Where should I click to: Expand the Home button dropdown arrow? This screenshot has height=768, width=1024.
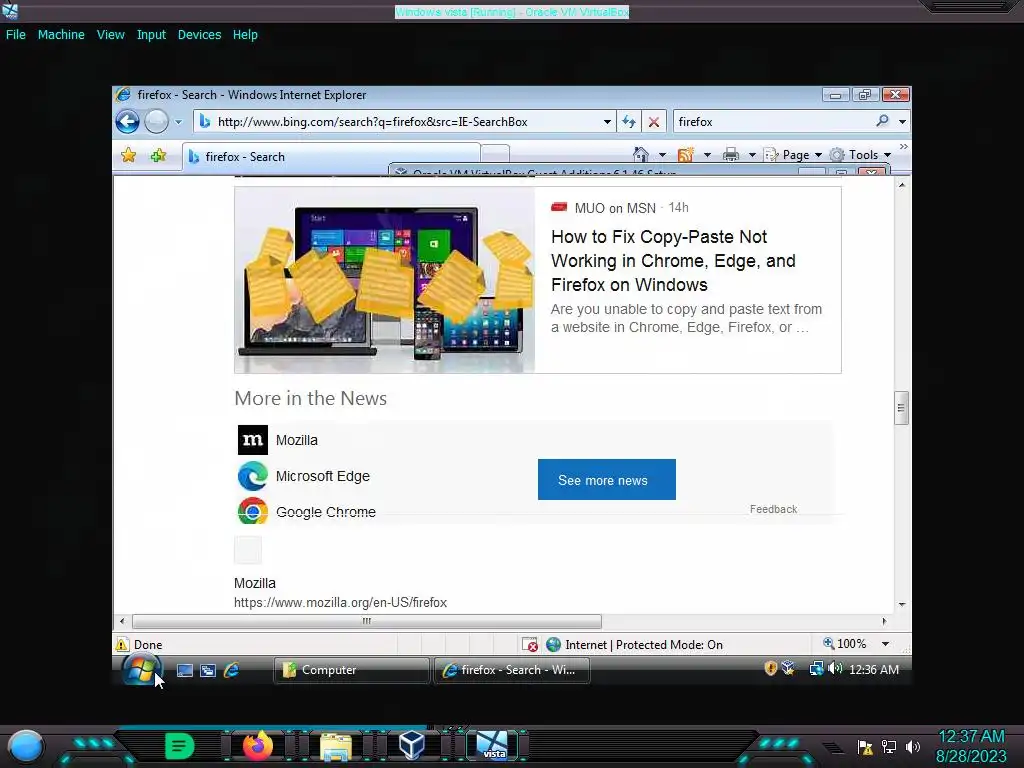[x=662, y=155]
